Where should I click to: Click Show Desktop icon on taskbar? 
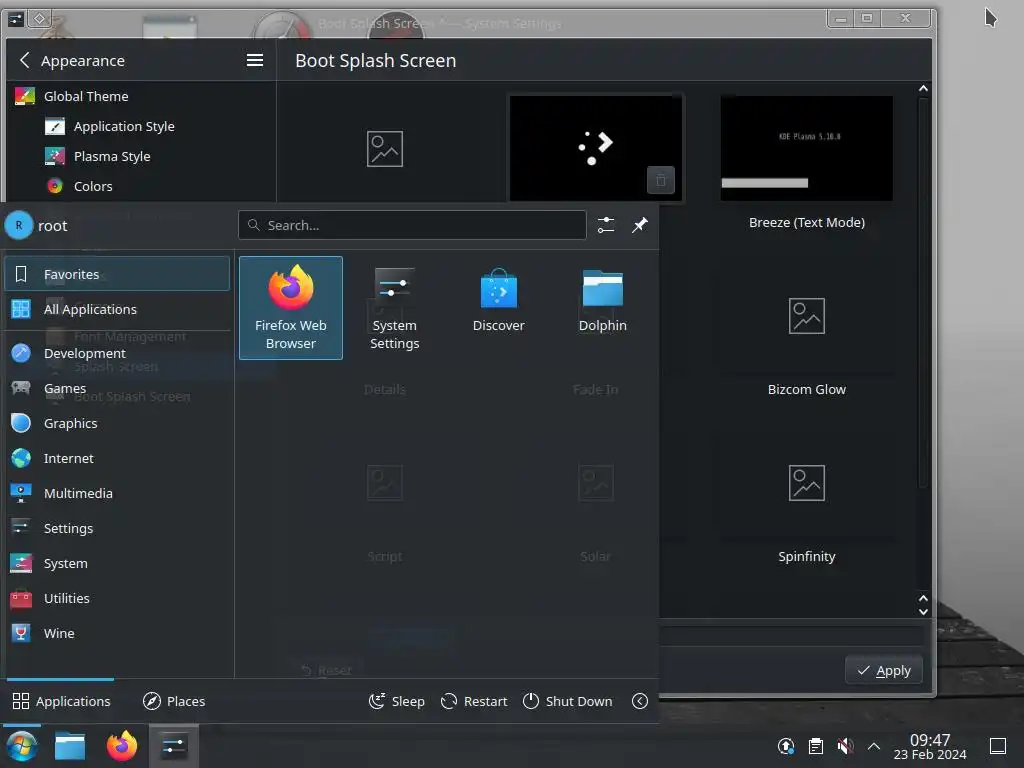tap(998, 746)
